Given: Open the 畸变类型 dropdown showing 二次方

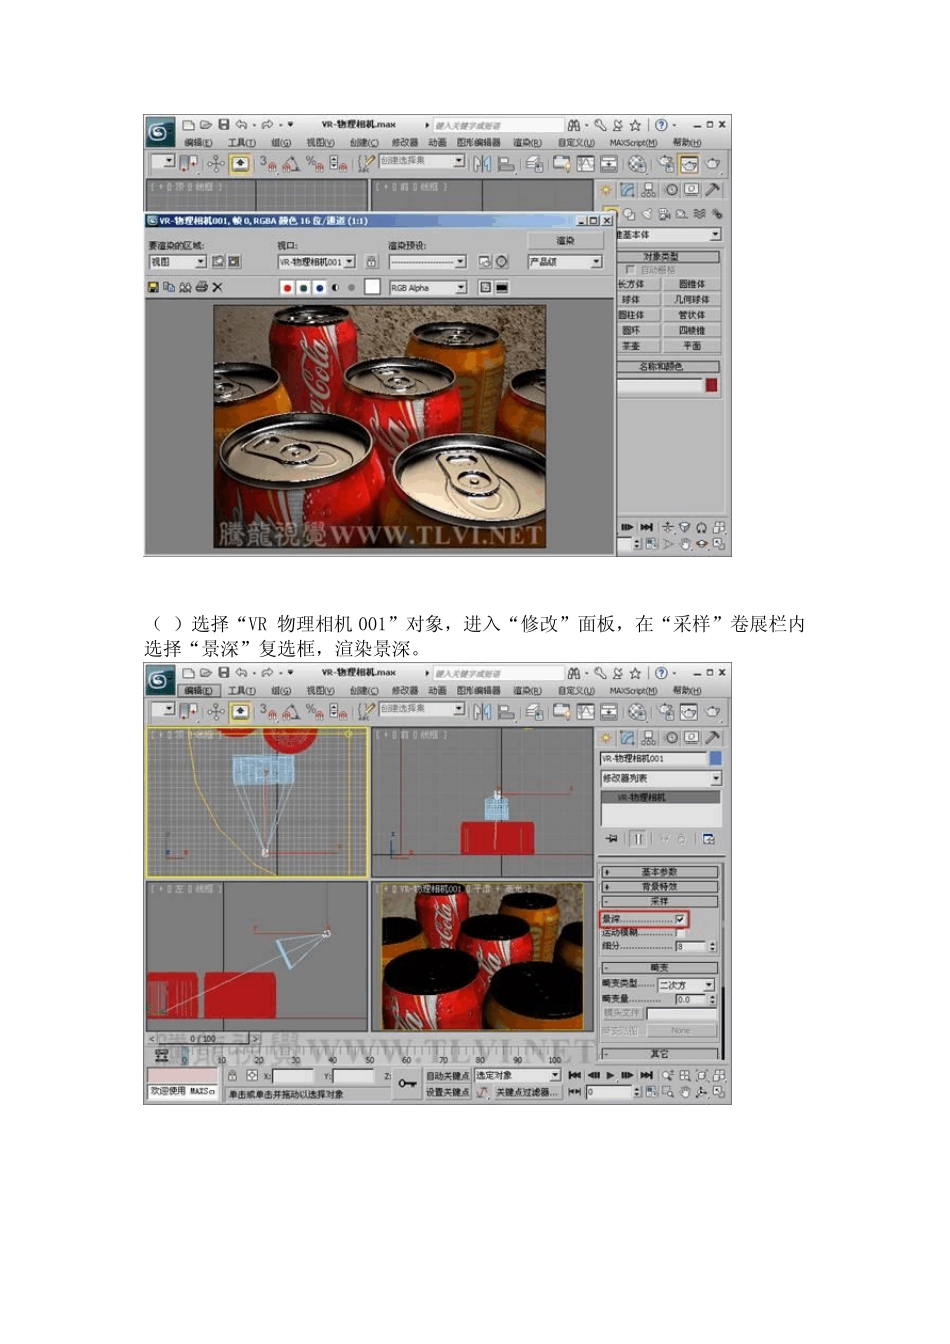Looking at the screenshot, I should (x=686, y=985).
